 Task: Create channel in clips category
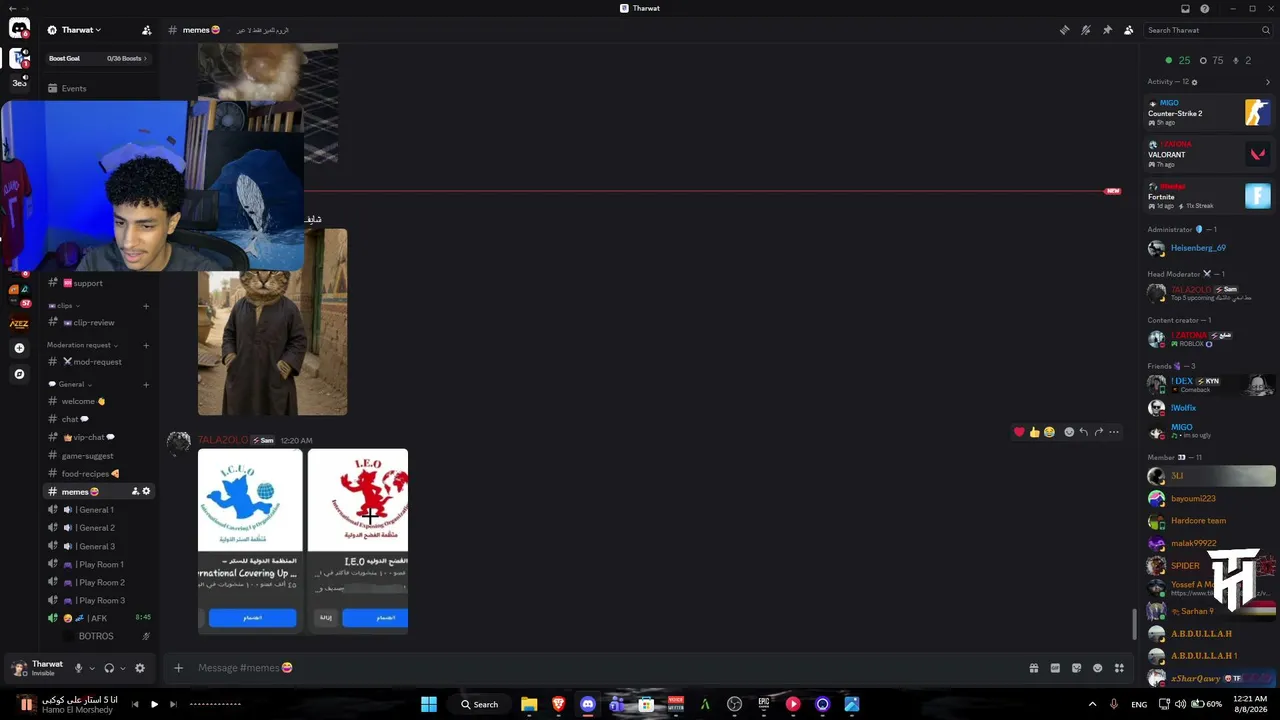tap(146, 306)
